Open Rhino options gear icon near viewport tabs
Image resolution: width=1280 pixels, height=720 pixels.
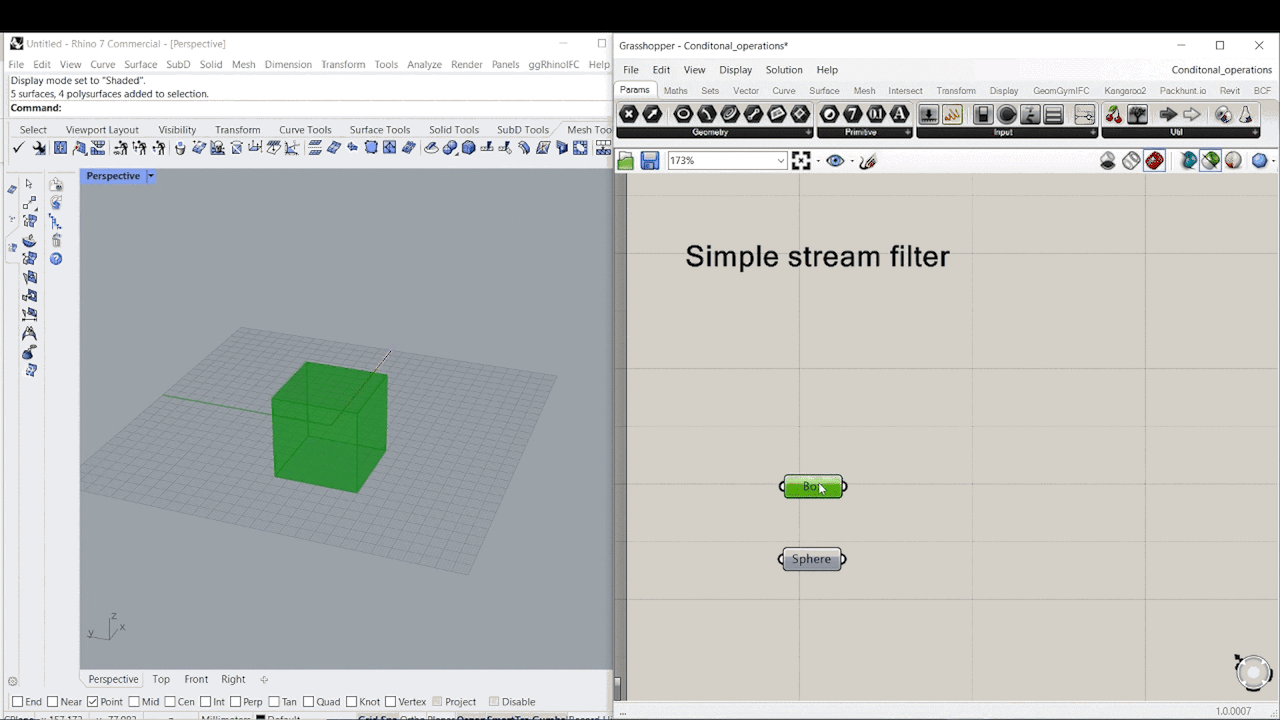click(13, 681)
